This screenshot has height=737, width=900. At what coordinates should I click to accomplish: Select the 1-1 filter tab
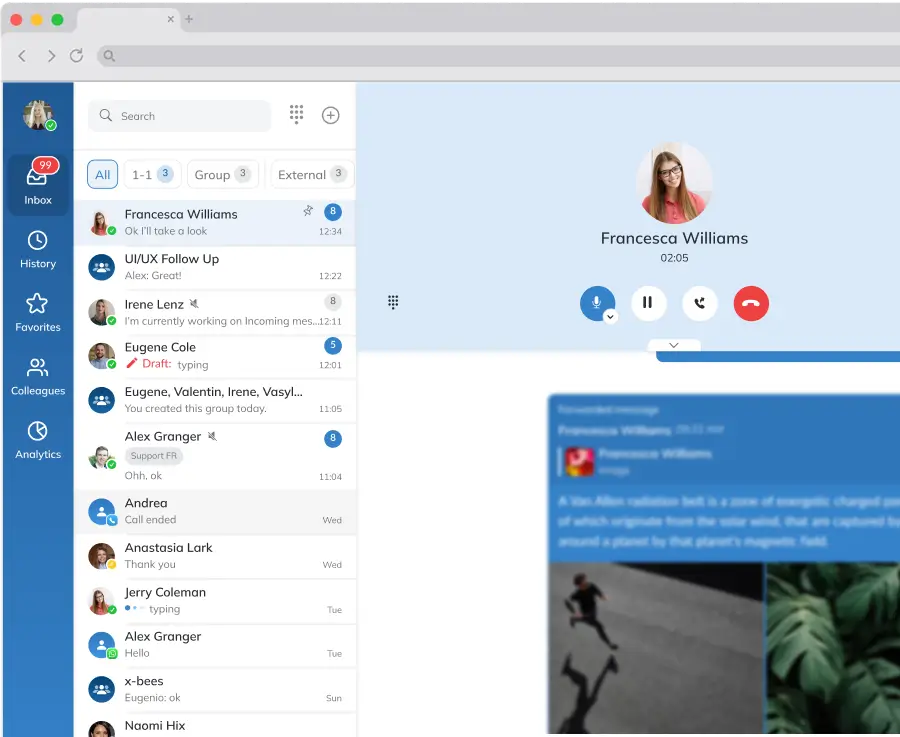click(x=152, y=174)
